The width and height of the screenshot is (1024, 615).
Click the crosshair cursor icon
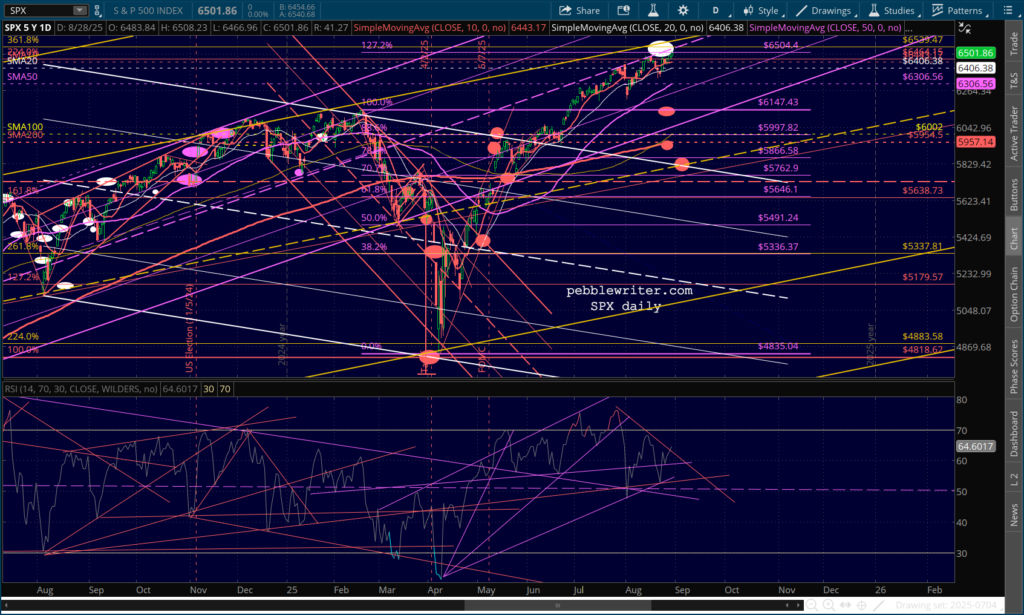[861, 605]
